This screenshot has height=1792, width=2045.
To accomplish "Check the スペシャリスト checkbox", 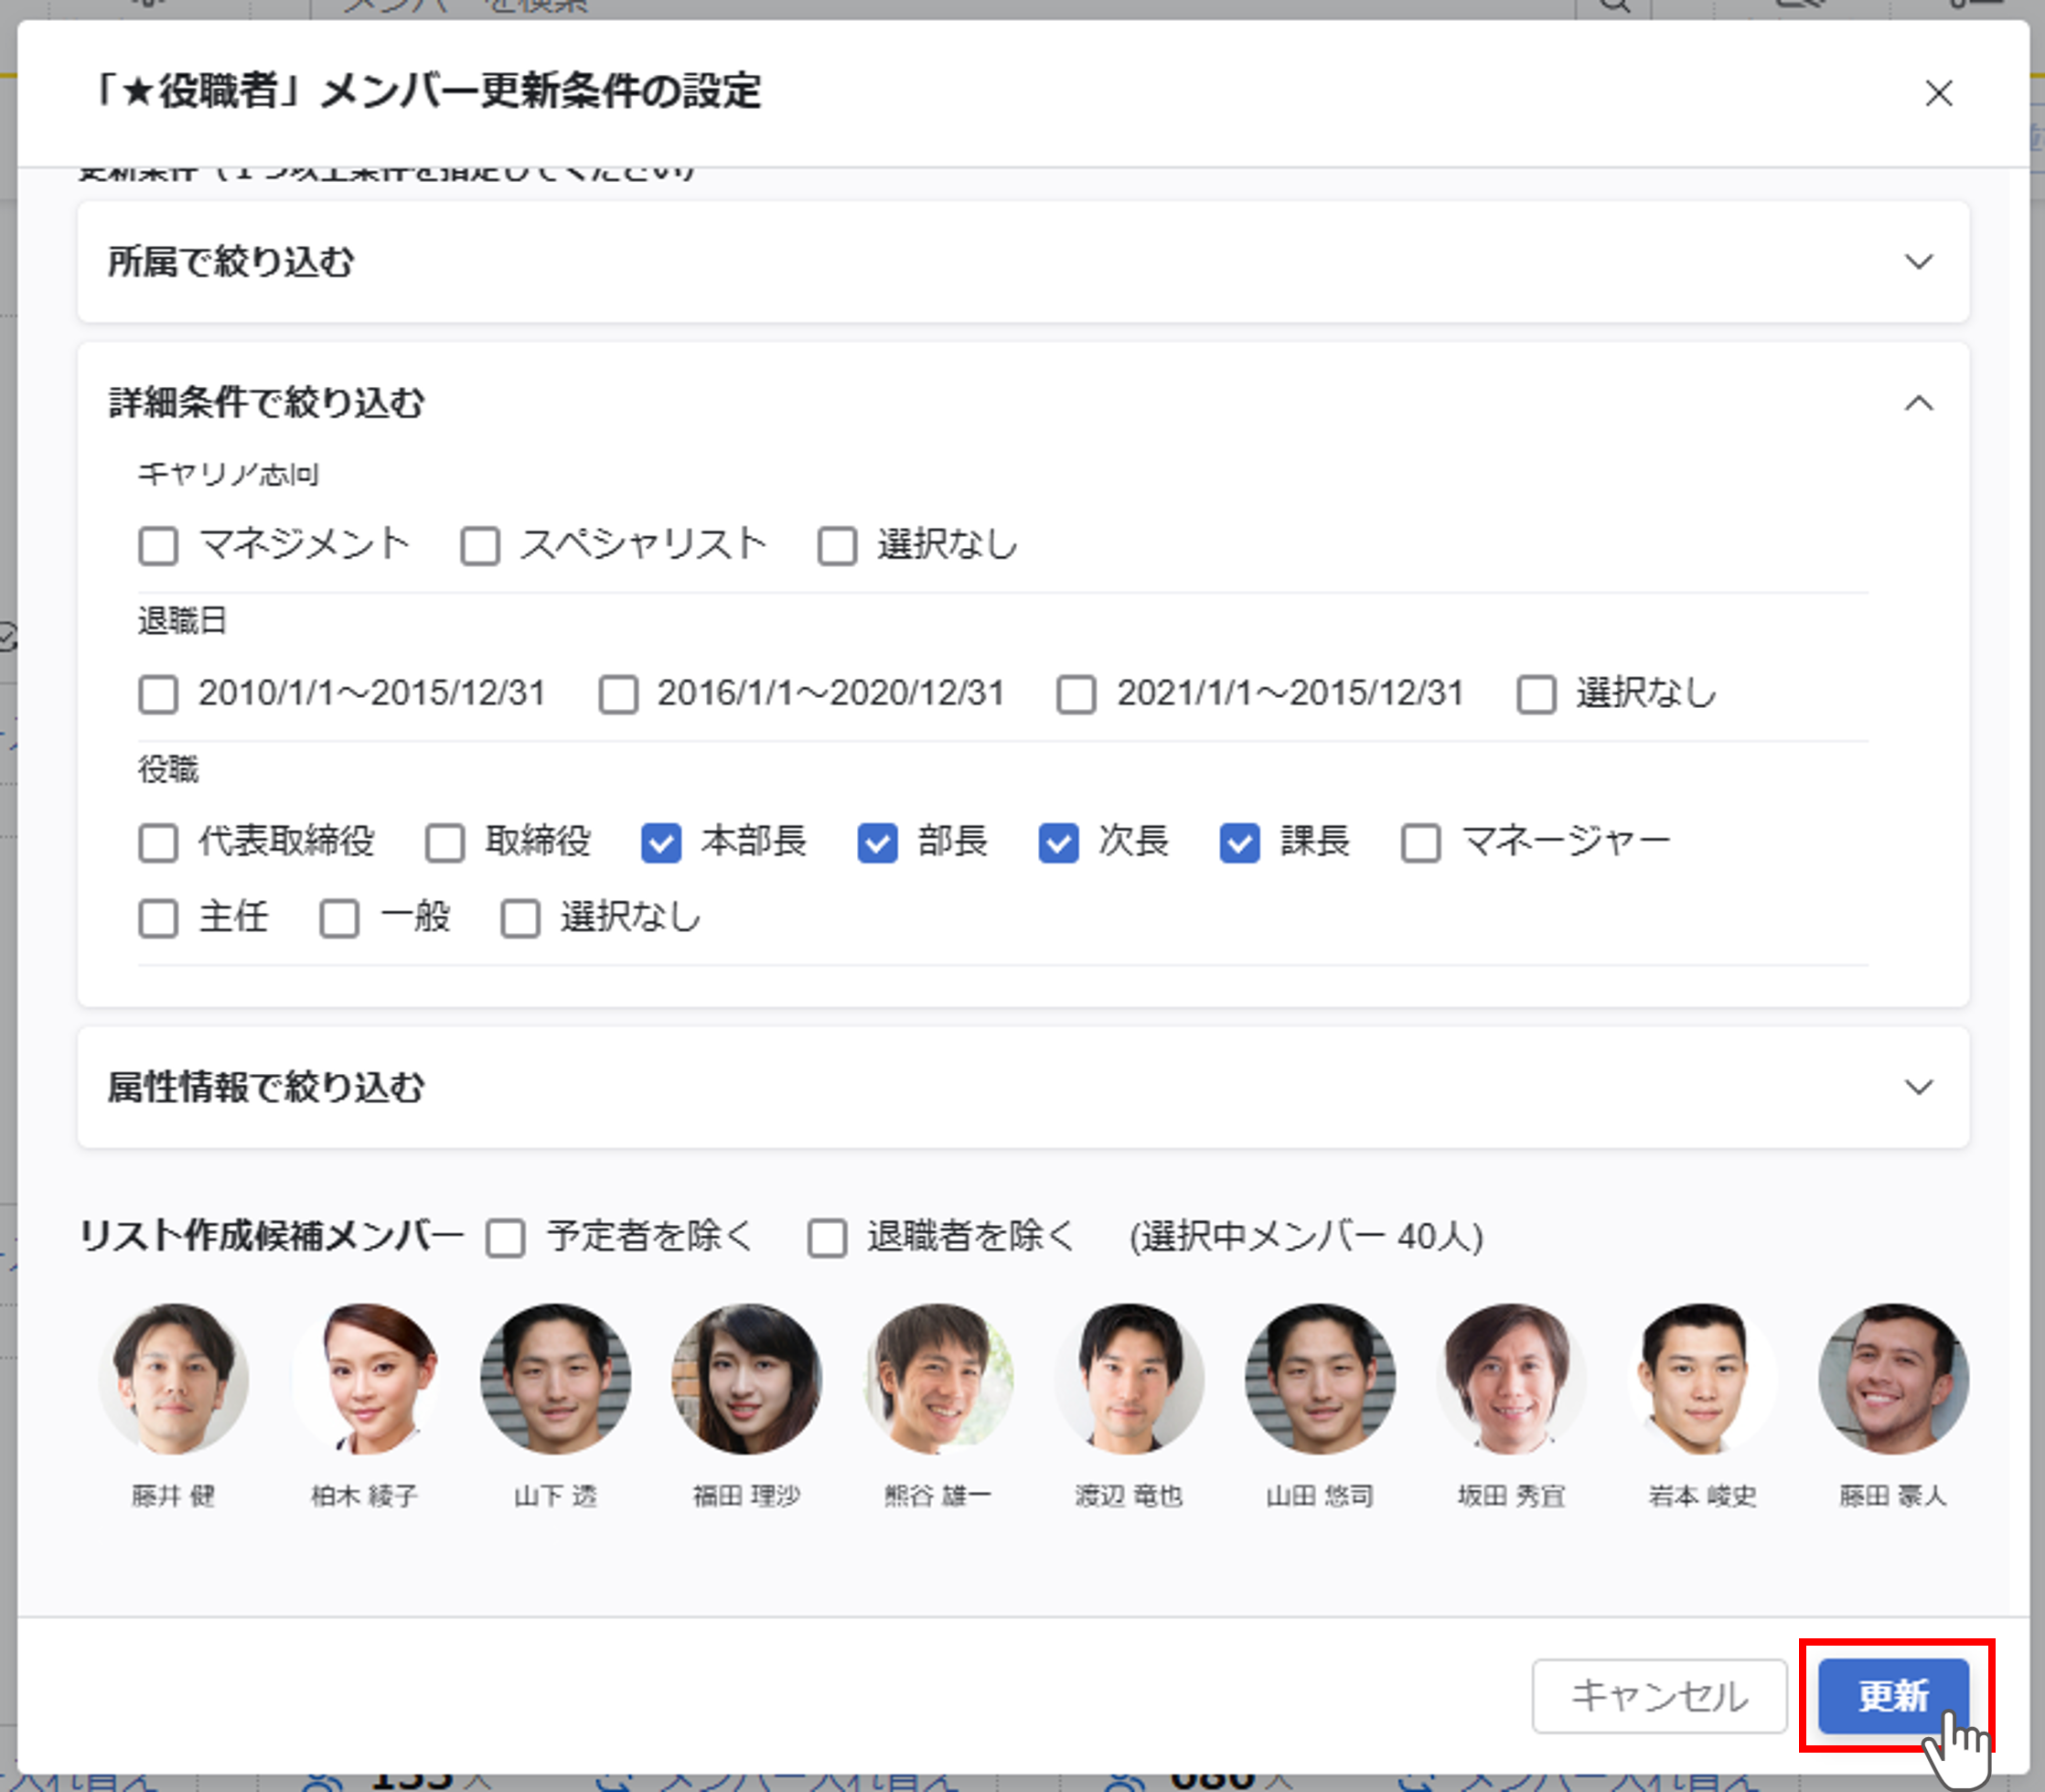I will tap(479, 546).
